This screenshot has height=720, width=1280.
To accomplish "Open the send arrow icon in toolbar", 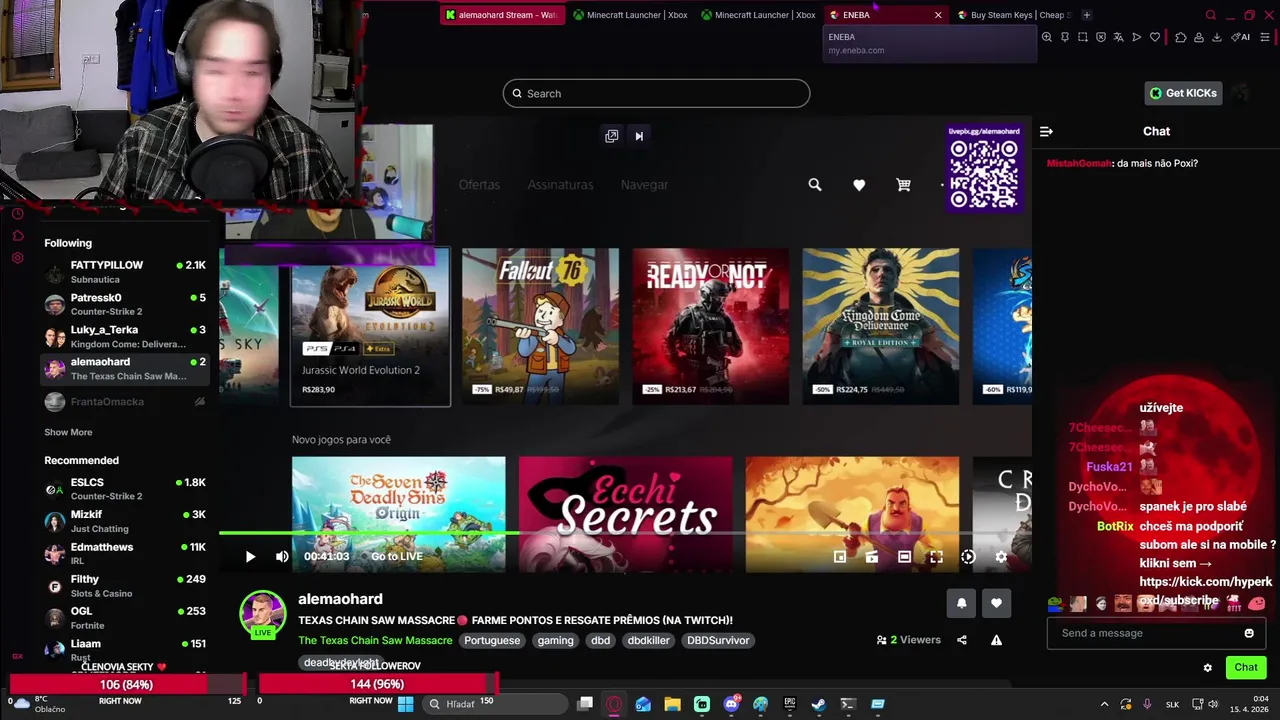I will point(1136,37).
